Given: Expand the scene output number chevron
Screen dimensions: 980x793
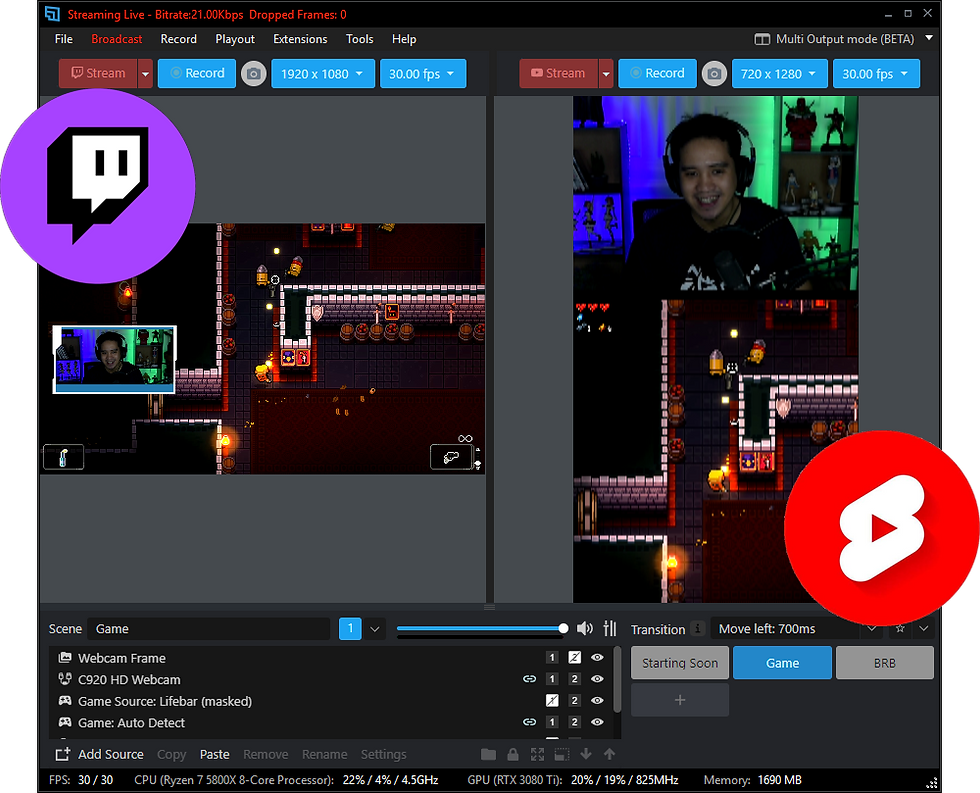Looking at the screenshot, I should click(375, 629).
